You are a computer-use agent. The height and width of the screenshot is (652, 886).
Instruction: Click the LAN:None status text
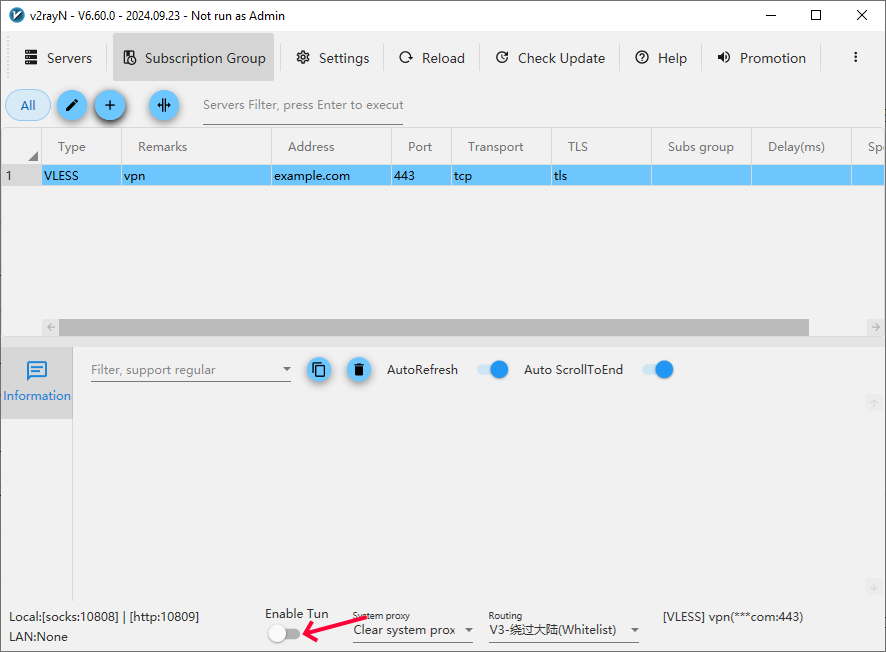click(x=38, y=637)
